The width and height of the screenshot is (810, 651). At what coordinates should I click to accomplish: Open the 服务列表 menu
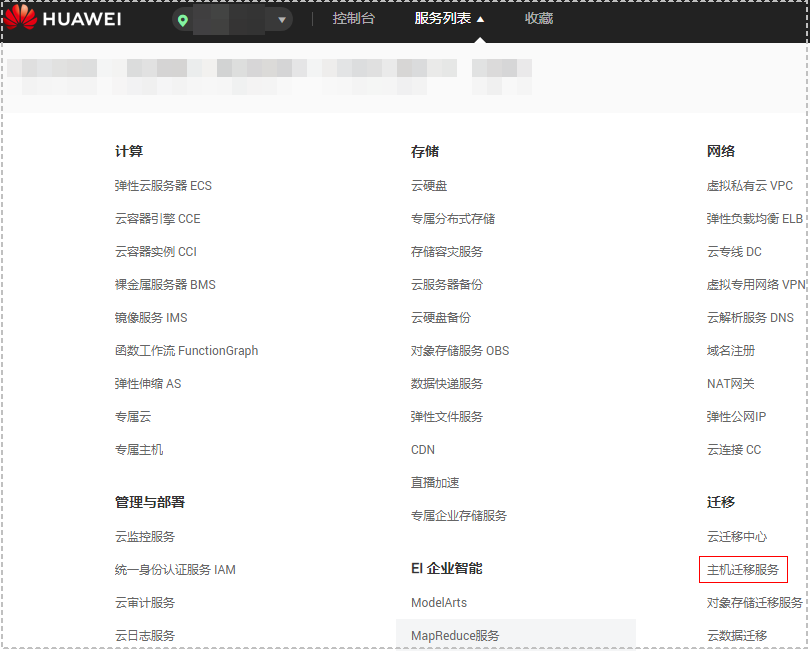443,19
